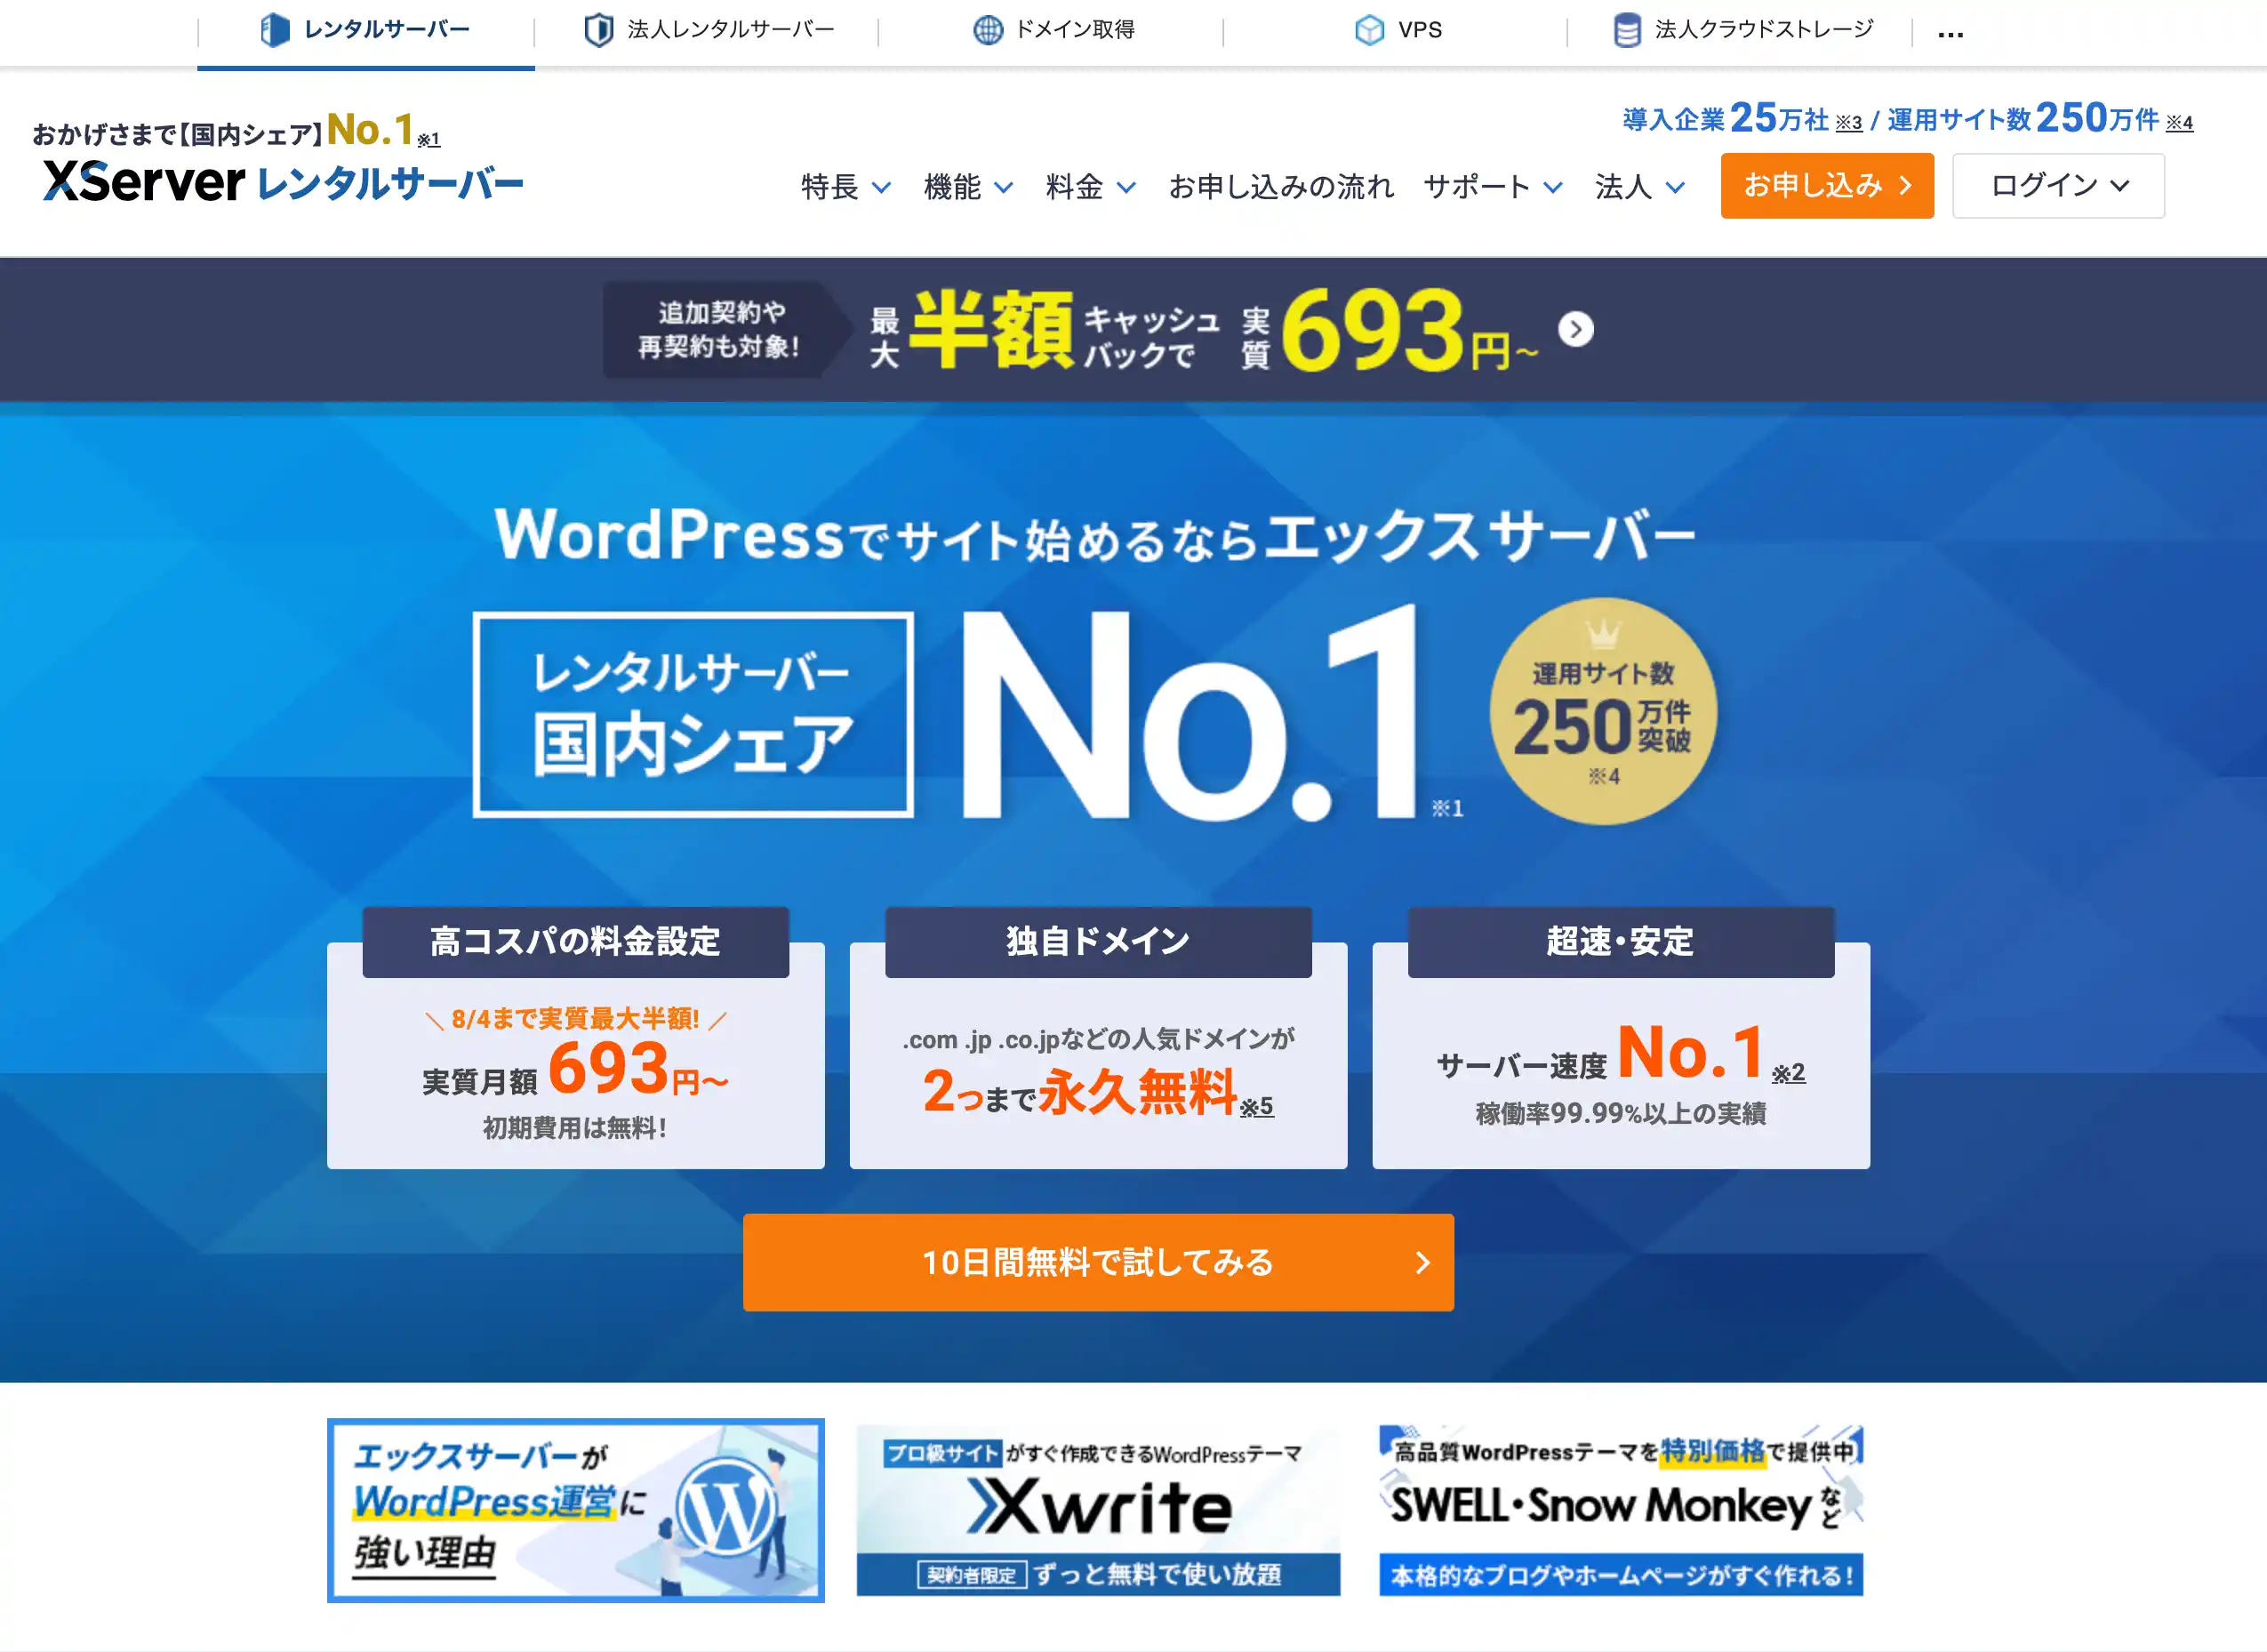Click the レンタルサーバー server icon in top bar
2267x1652 pixels.
point(275,30)
